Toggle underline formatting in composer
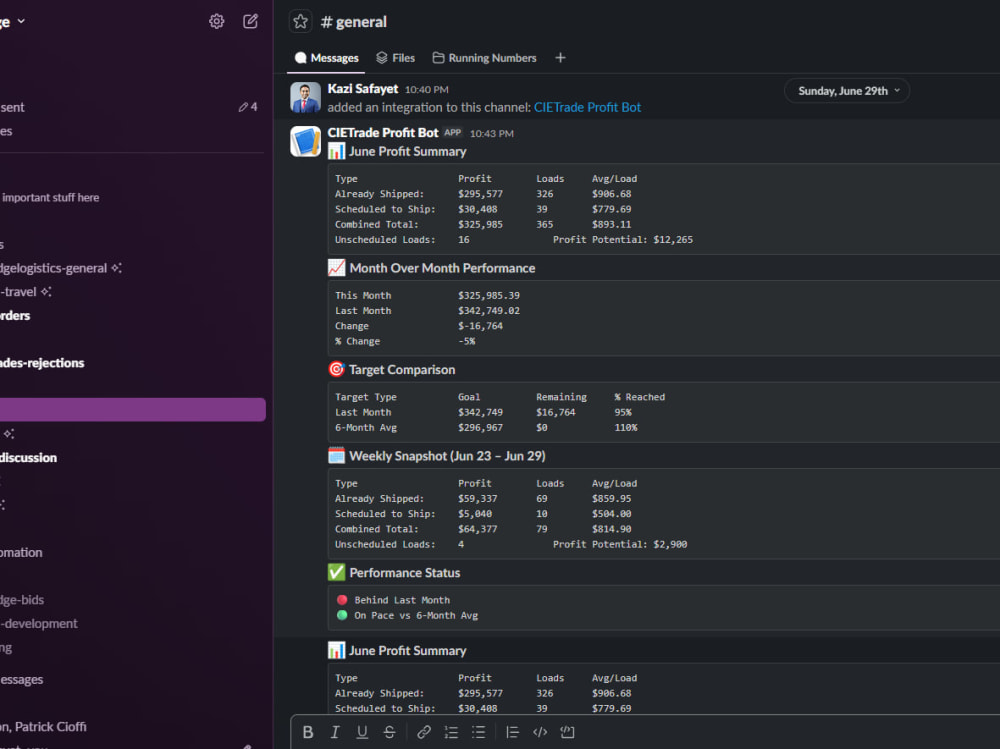This screenshot has width=1000, height=749. (x=362, y=732)
